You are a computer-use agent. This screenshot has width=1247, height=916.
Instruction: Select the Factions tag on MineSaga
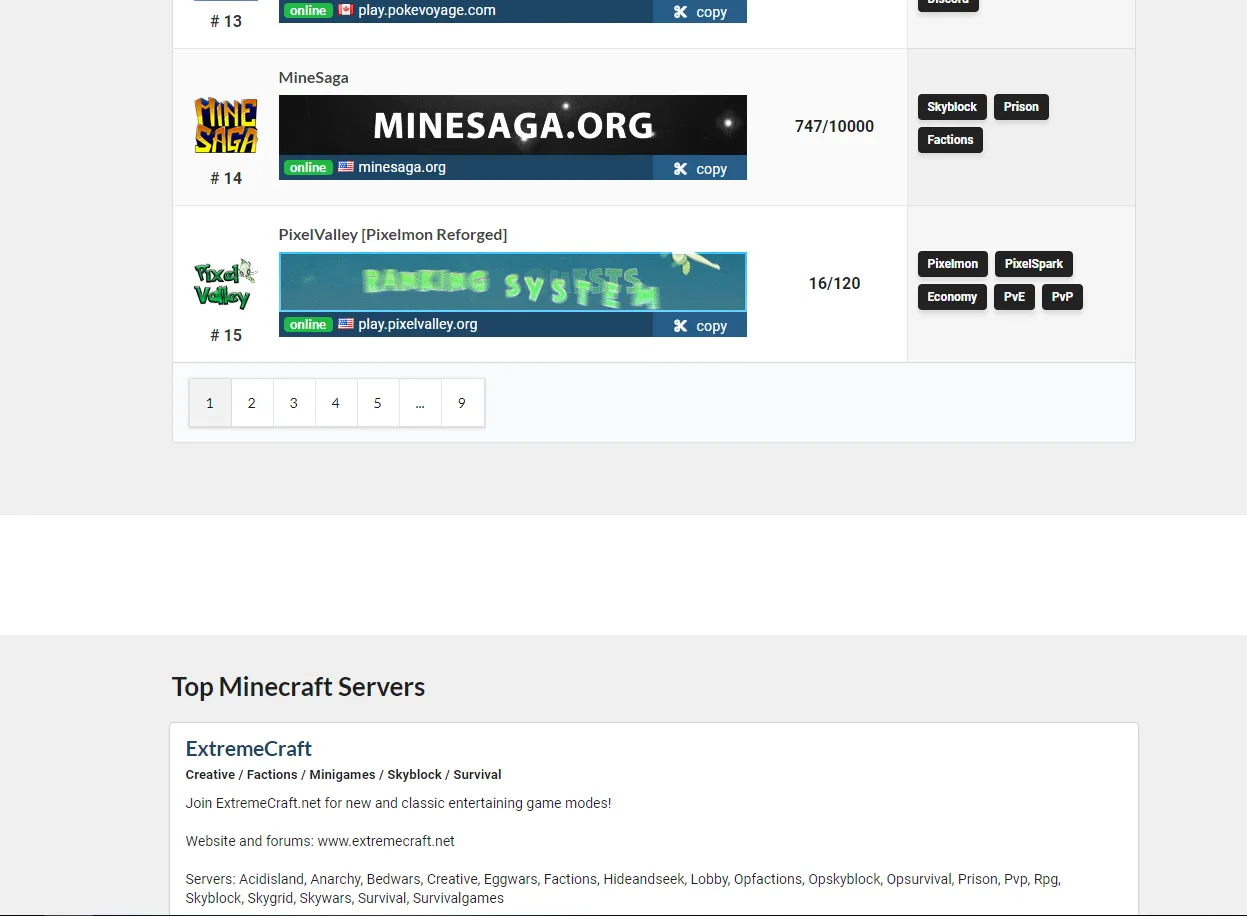pos(950,140)
